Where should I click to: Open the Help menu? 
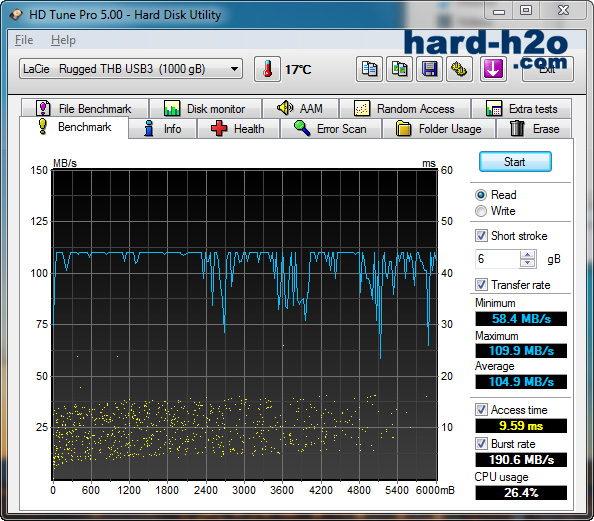63,40
